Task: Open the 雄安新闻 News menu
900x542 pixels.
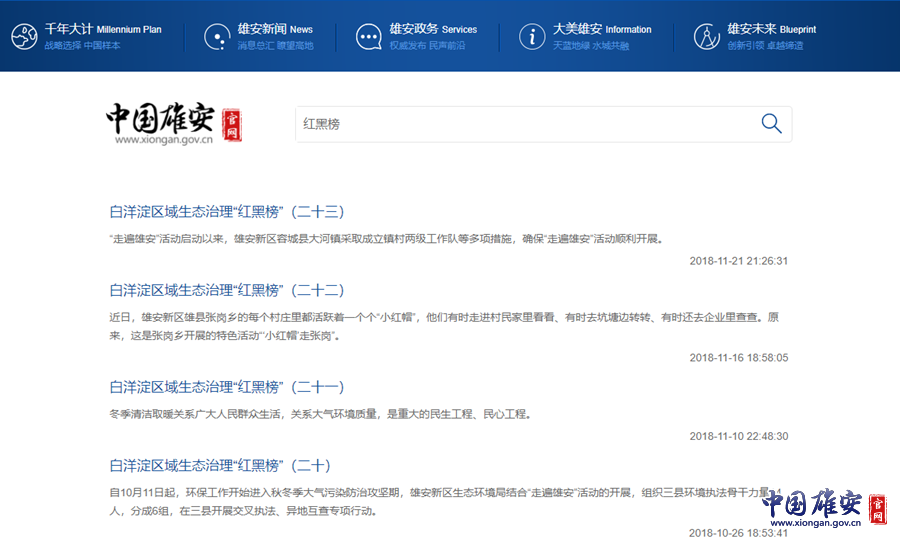Action: pyautogui.click(x=275, y=29)
